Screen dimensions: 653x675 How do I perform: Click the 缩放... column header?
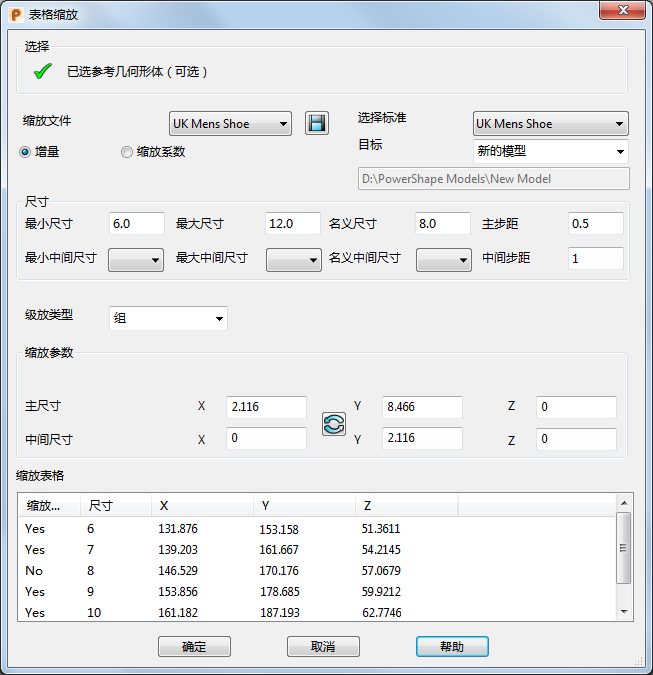49,505
